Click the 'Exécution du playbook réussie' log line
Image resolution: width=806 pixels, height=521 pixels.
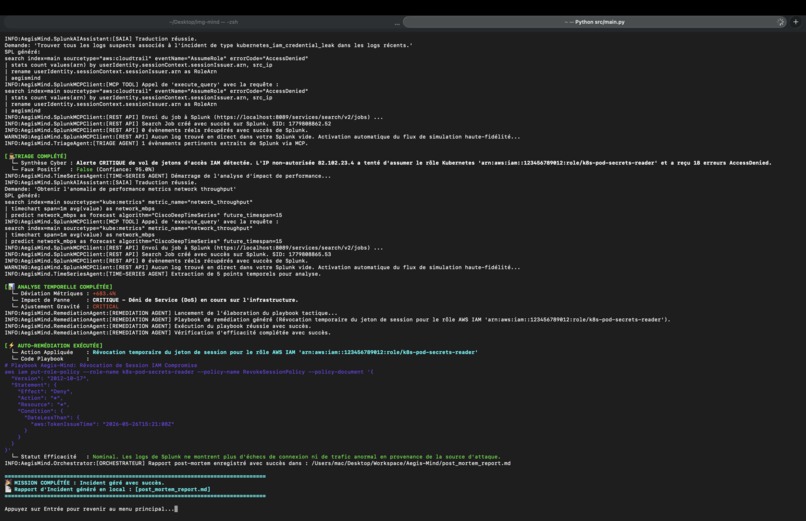point(158,326)
